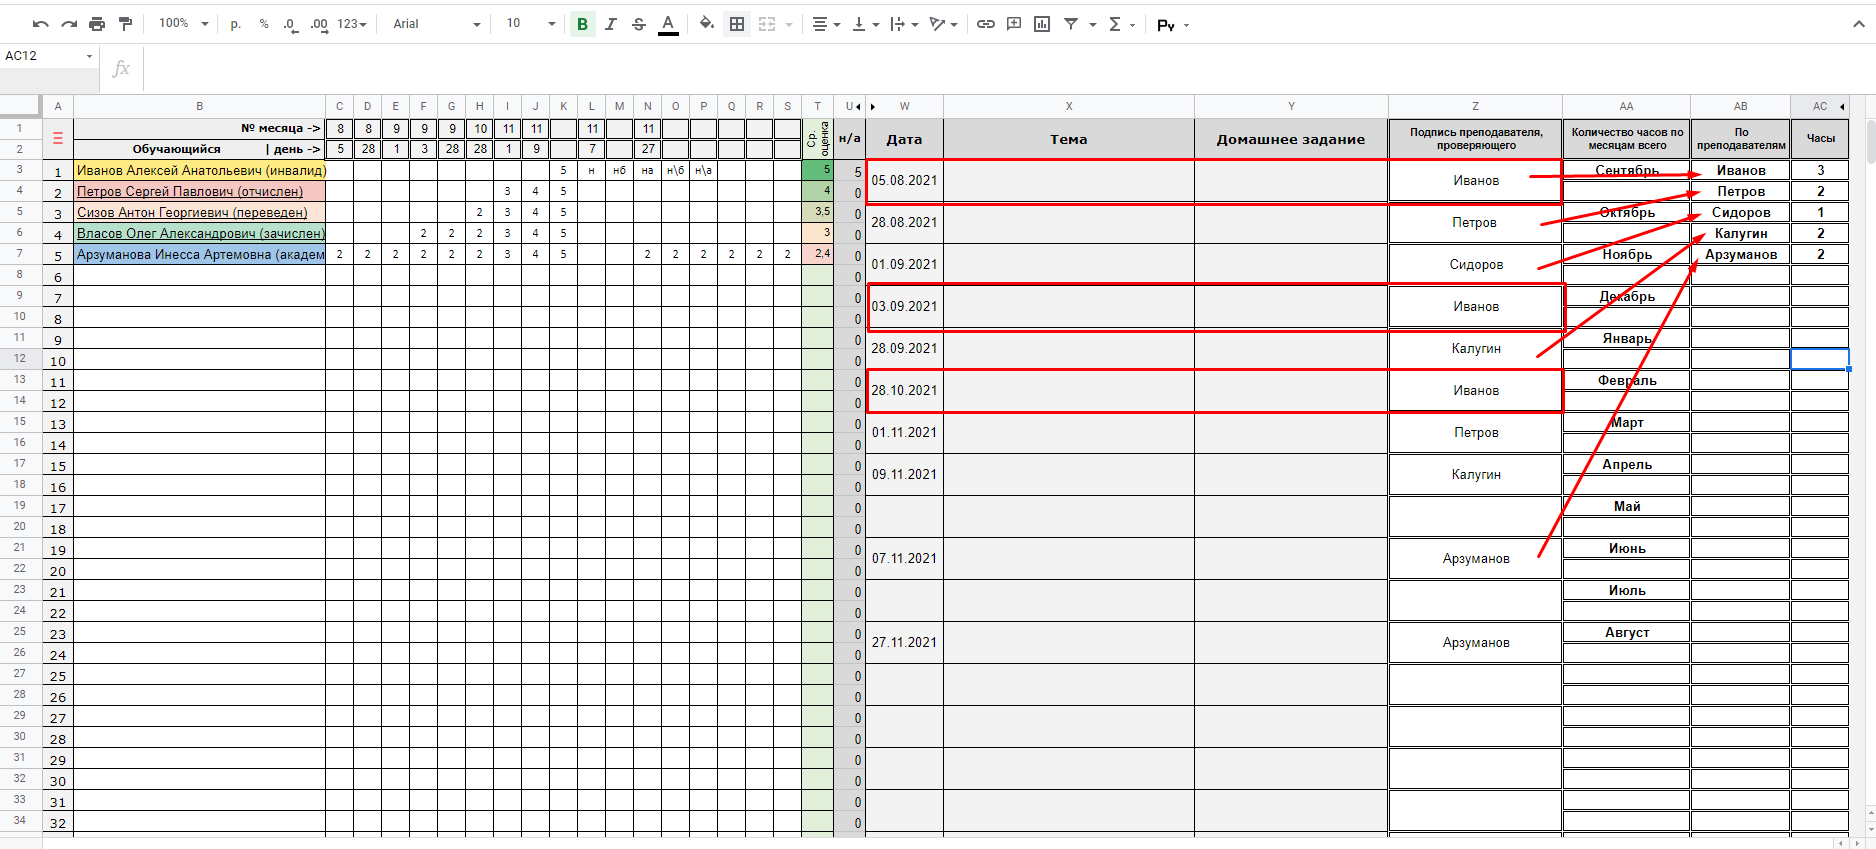Image resolution: width=1876 pixels, height=849 pixels.
Task: Decrease decimal places
Action: (x=290, y=24)
